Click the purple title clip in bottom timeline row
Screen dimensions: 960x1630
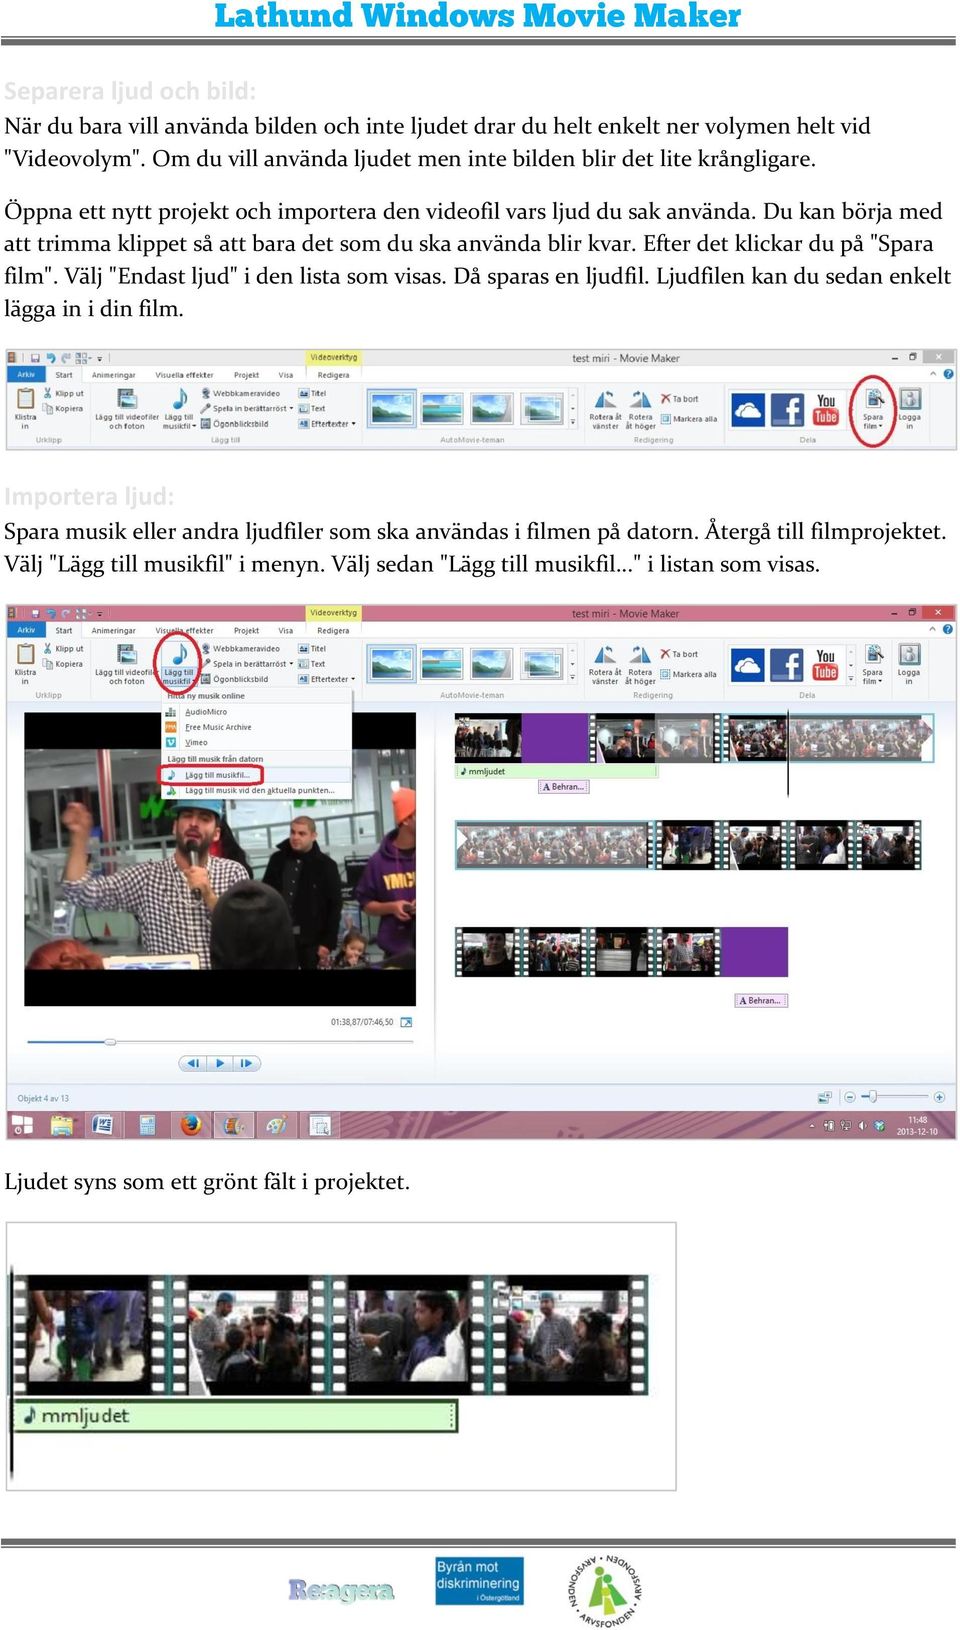coord(754,950)
